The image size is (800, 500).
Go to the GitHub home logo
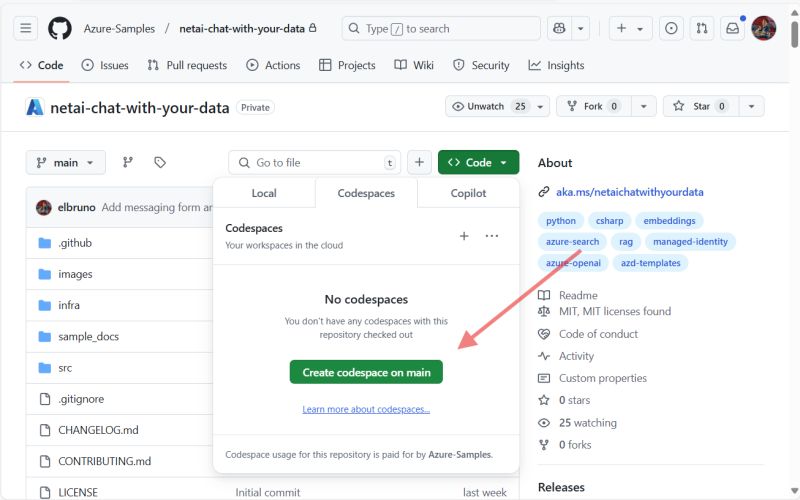(x=60, y=29)
